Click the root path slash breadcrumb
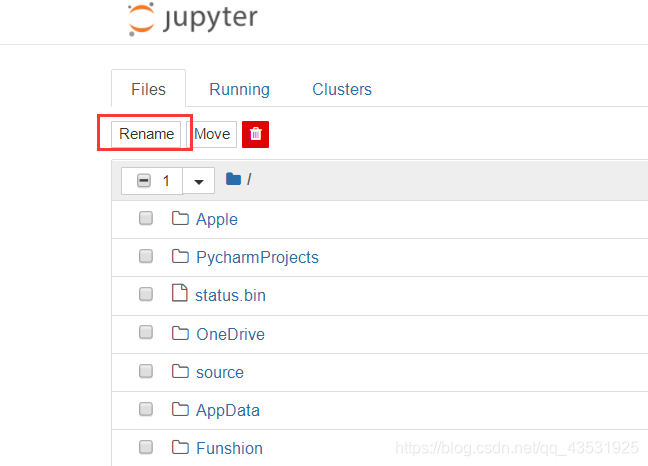The height and width of the screenshot is (466, 648). 249,179
